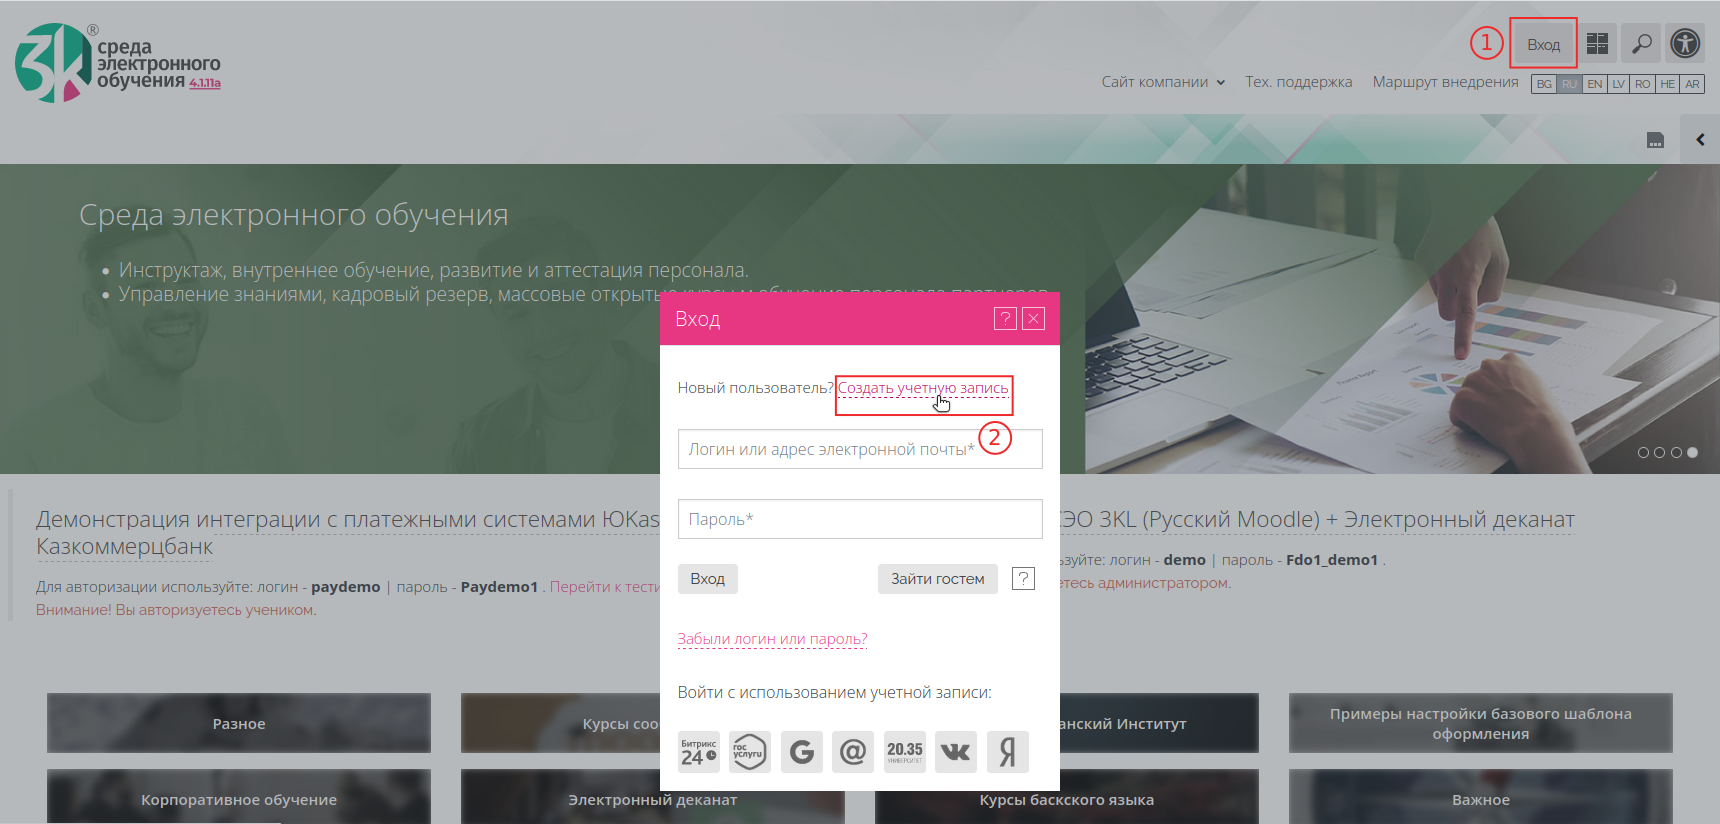Switch language to HE
1720x824 pixels.
(x=1667, y=84)
